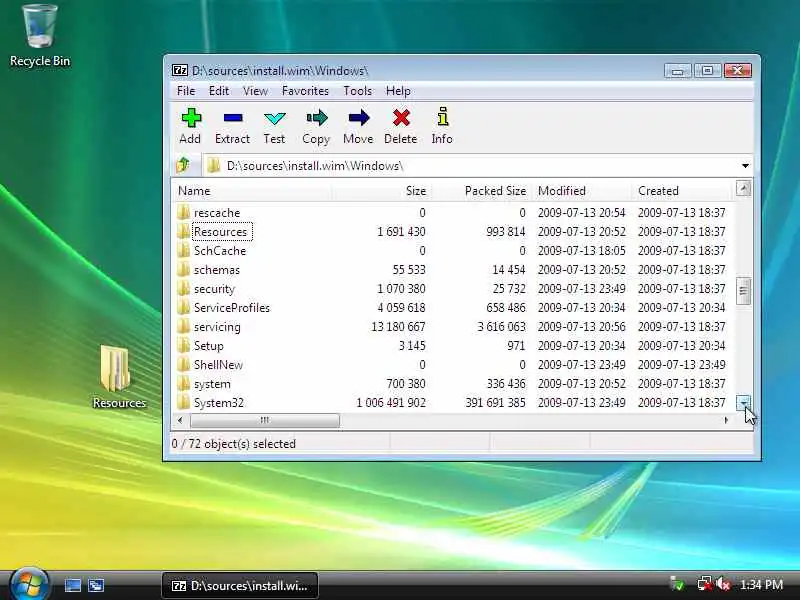This screenshot has height=600, width=800.
Task: Click Switch between windows quick launch icon
Action: tap(96, 585)
